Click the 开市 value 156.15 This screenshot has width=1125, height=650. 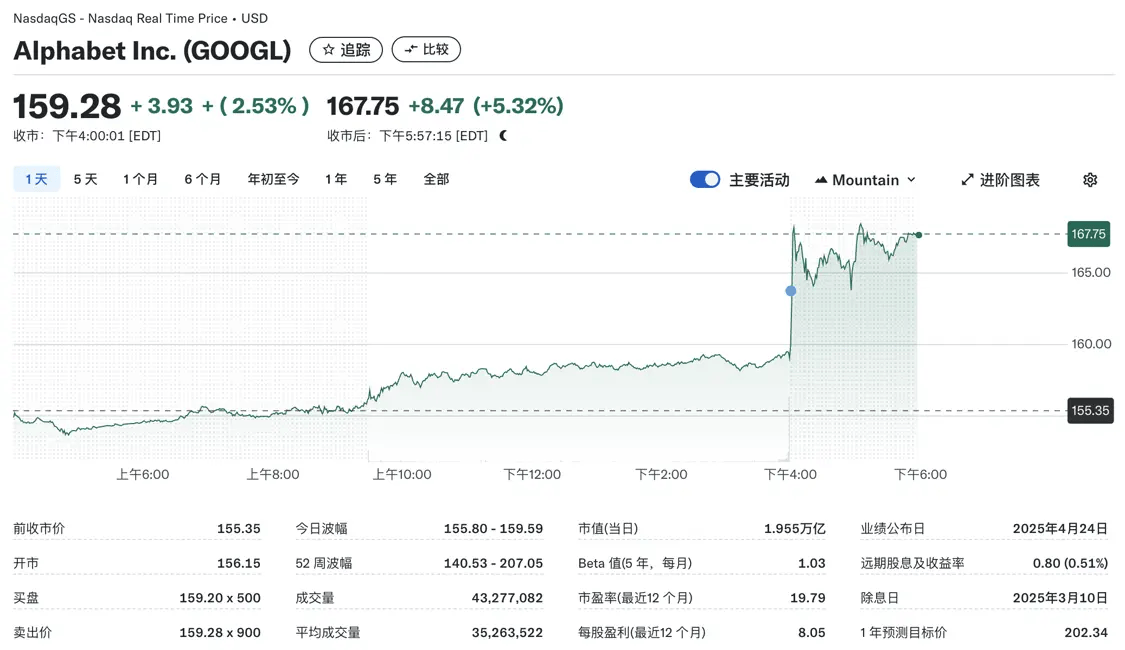point(239,563)
